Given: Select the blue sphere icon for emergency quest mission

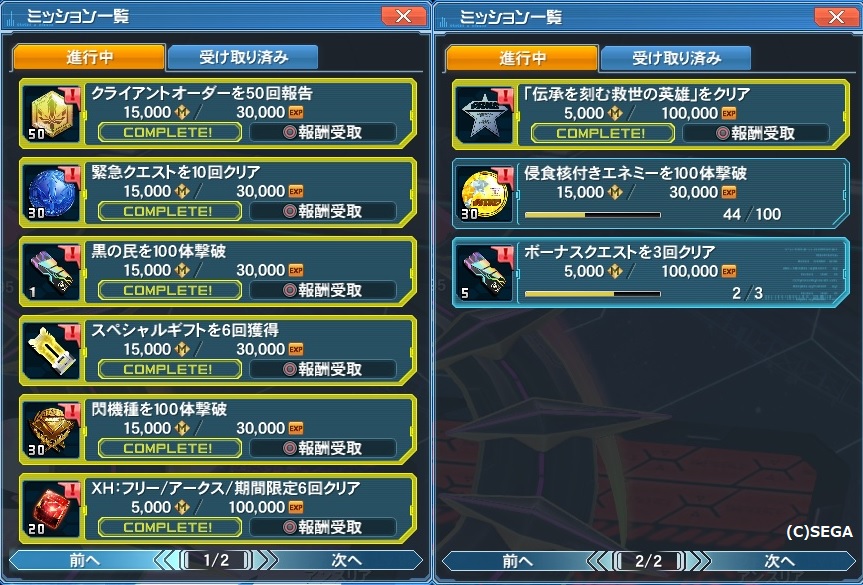Looking at the screenshot, I should (51, 193).
